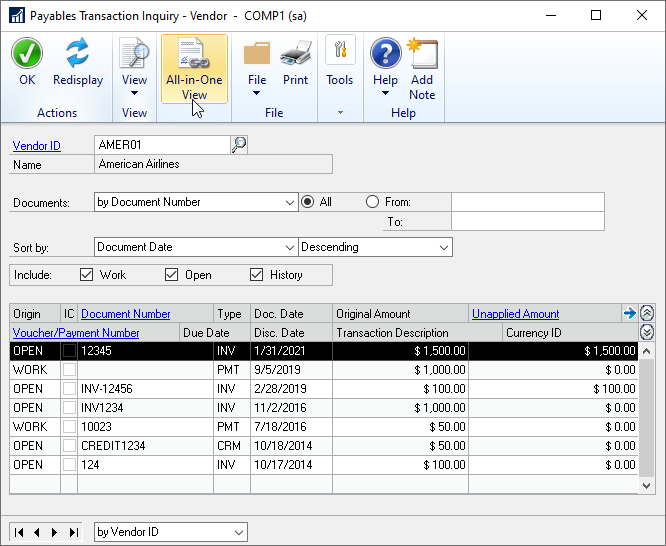Click blue arrow next to Unapplied Amount
Screen dimensions: 666x546
coord(629,314)
